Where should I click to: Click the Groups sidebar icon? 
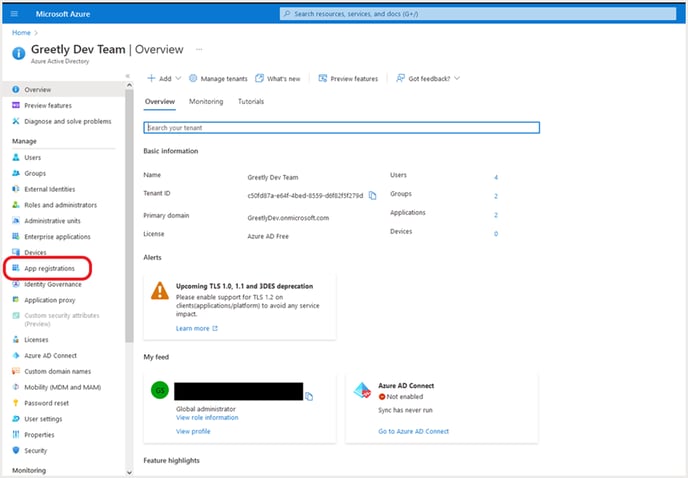click(x=16, y=173)
